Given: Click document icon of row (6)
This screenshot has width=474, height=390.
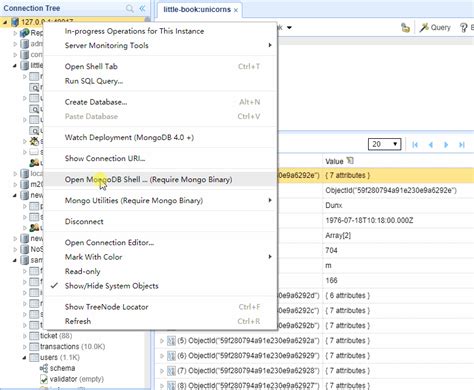Looking at the screenshot, I should [x=171, y=356].
